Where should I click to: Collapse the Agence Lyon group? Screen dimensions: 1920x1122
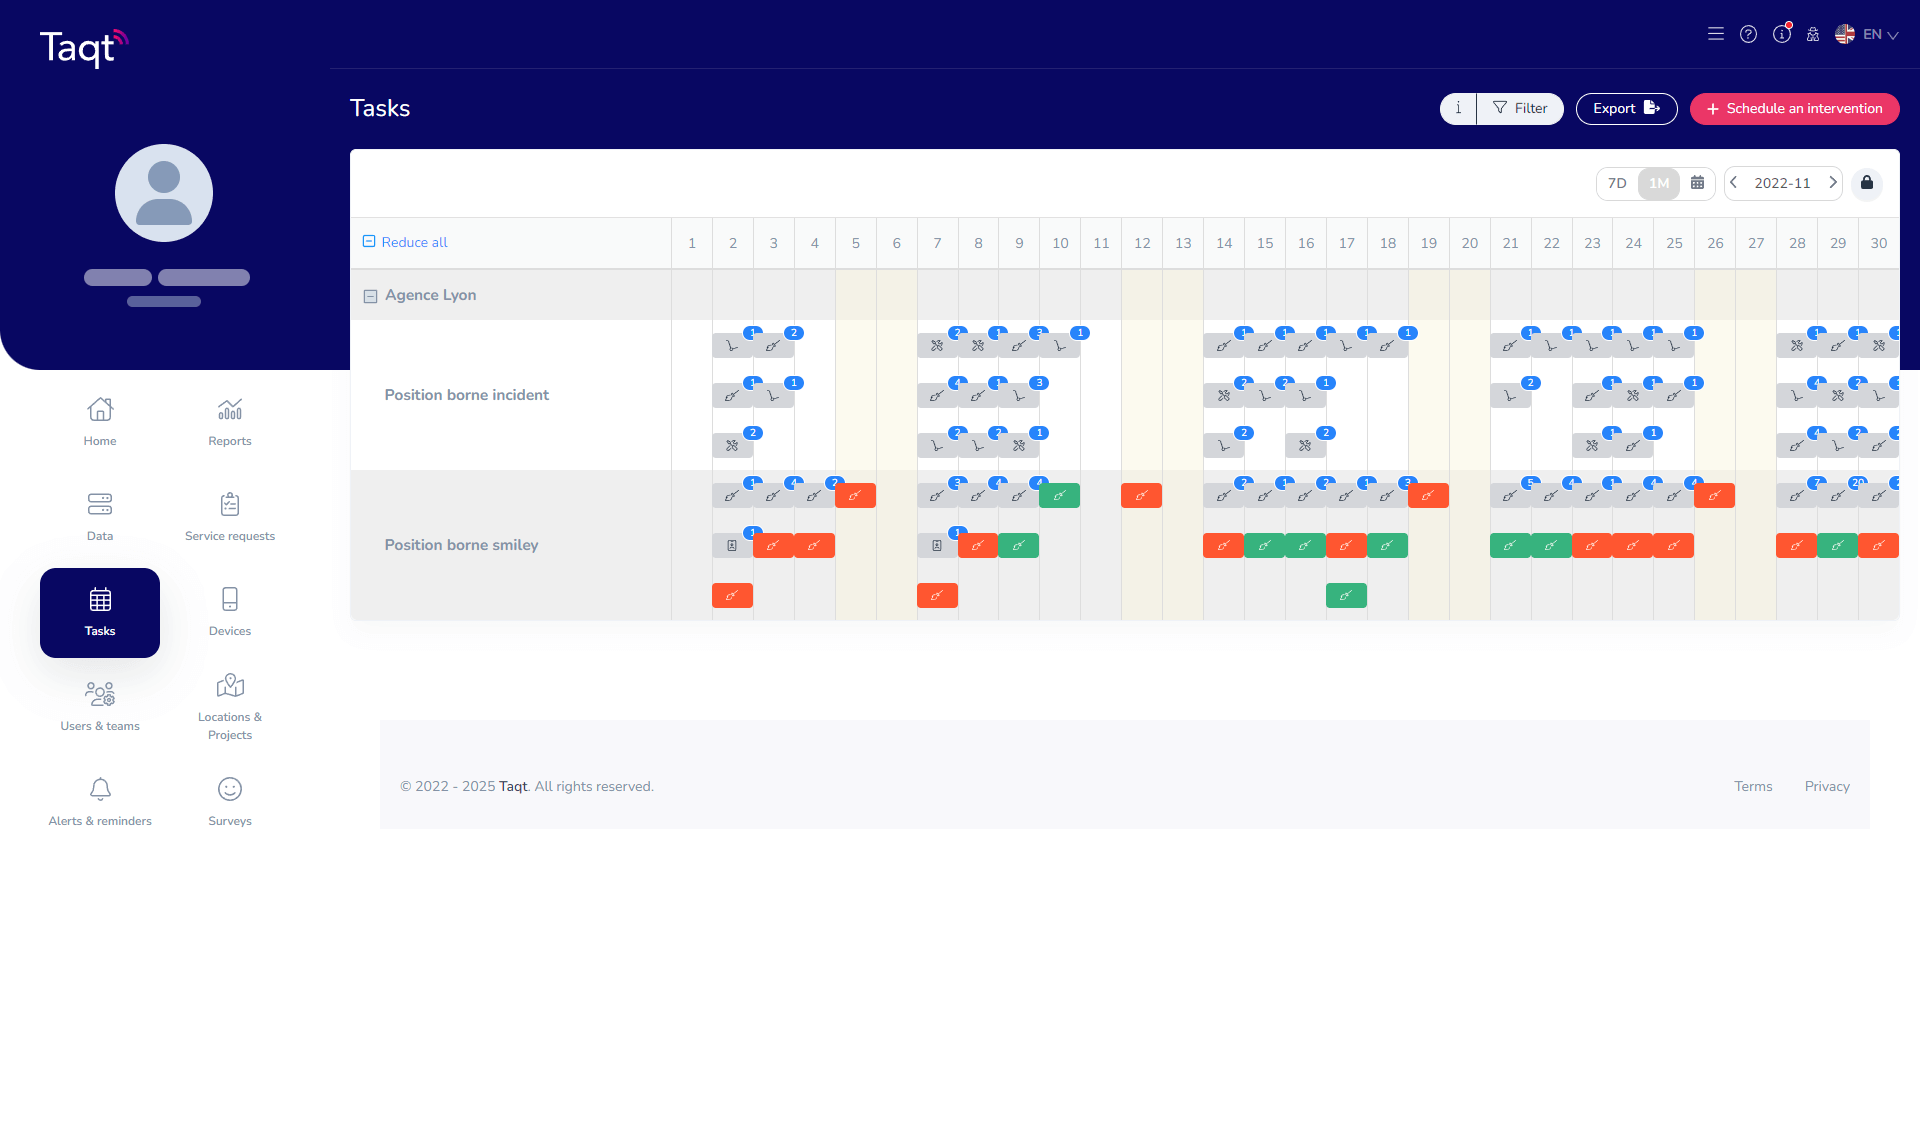pyautogui.click(x=370, y=295)
